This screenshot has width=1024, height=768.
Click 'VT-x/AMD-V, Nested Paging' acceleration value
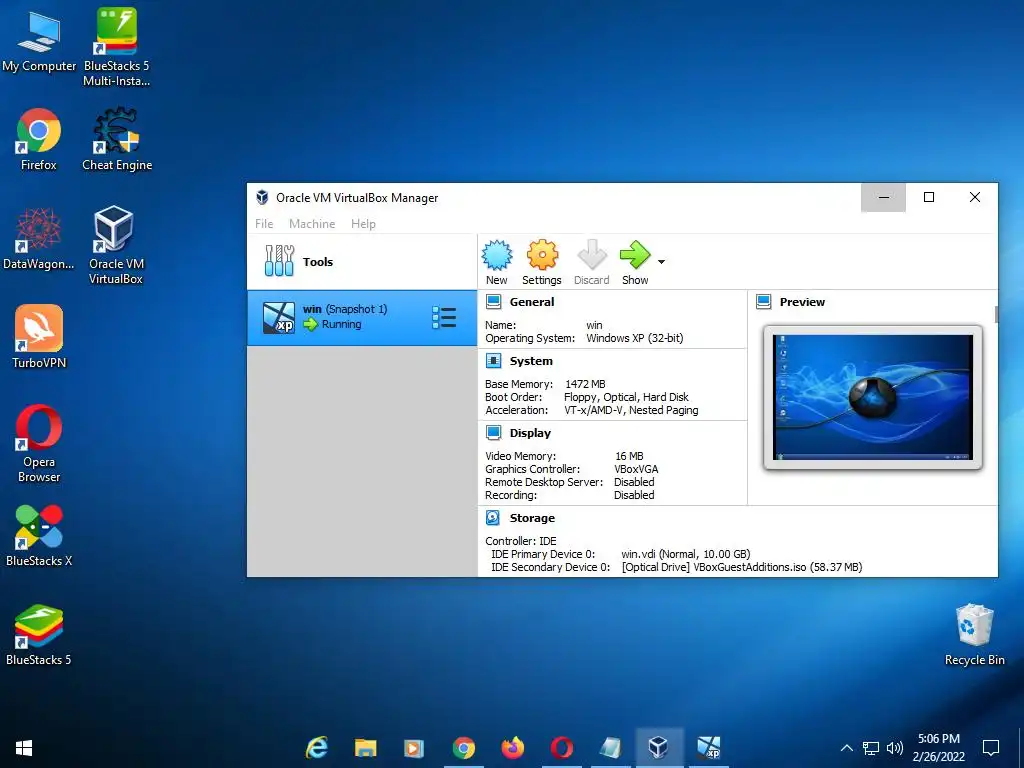(632, 410)
